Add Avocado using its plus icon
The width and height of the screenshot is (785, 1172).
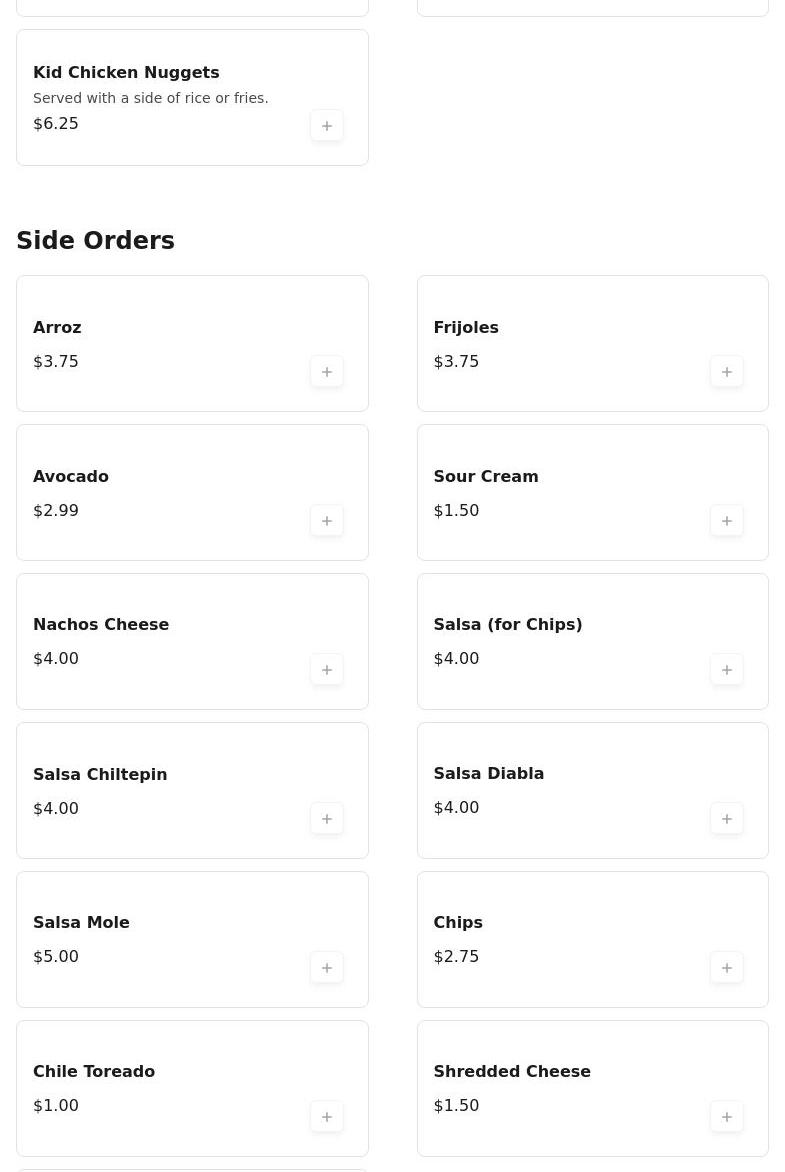(x=327, y=520)
